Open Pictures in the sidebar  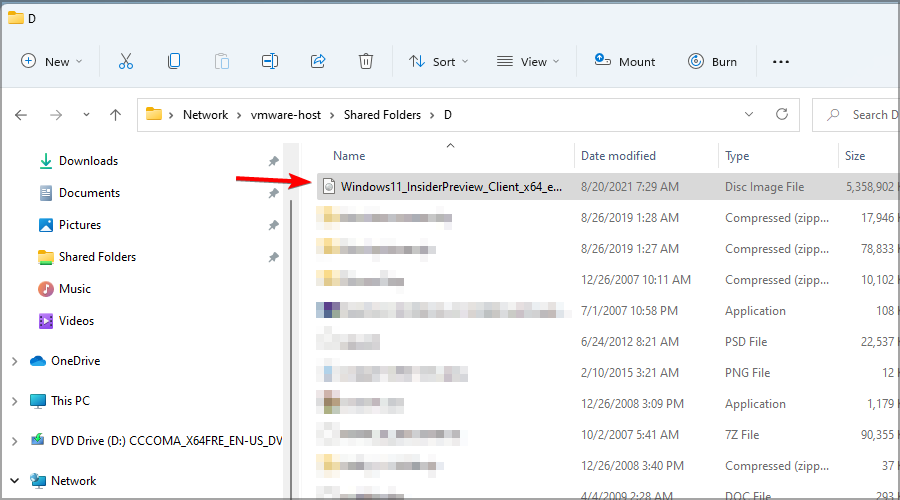(80, 225)
